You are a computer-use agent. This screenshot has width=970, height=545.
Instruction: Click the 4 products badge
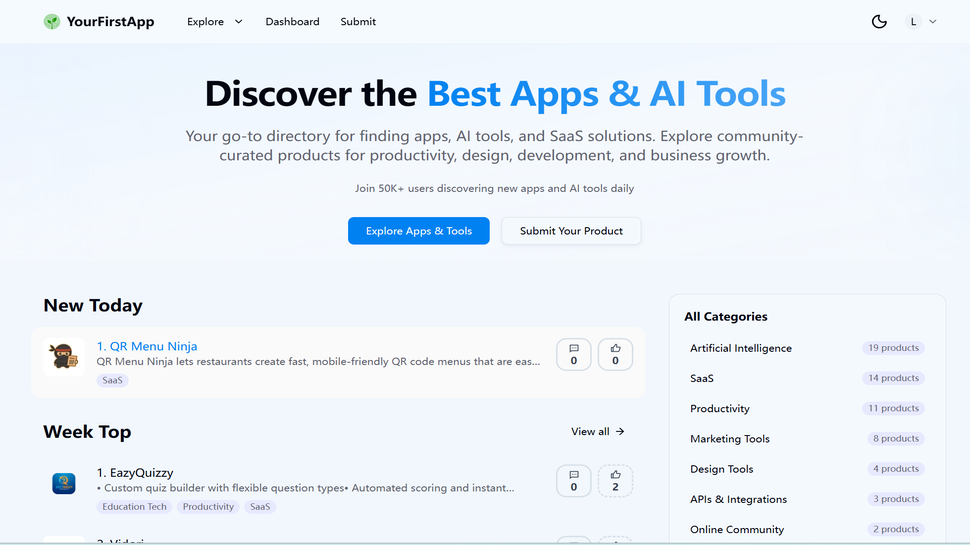(x=896, y=469)
